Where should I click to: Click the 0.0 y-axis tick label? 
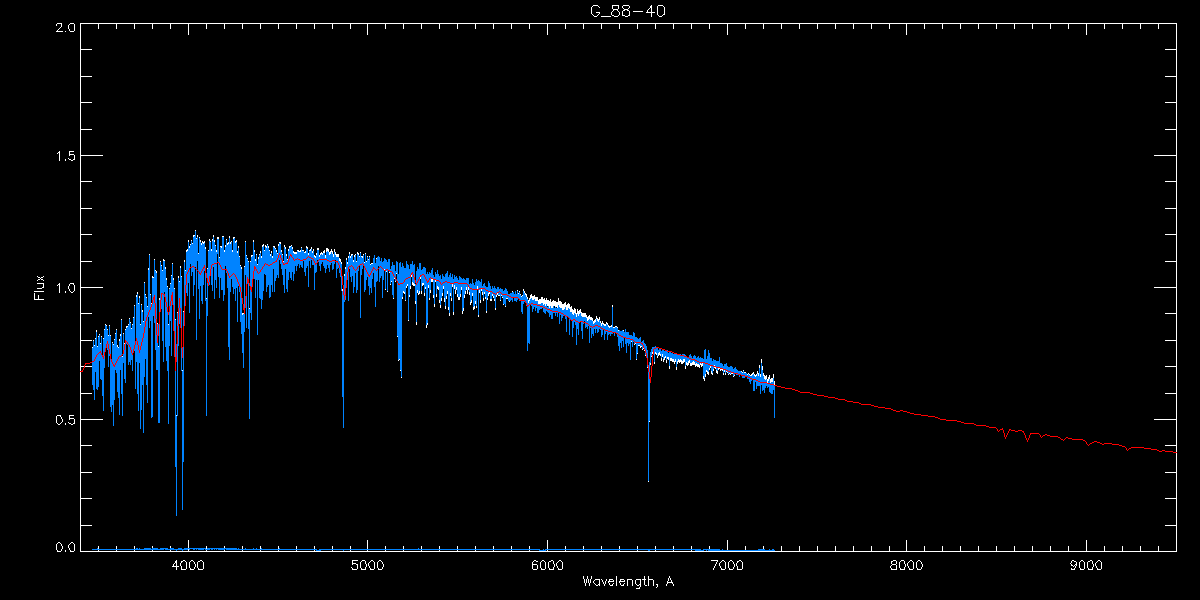66,548
